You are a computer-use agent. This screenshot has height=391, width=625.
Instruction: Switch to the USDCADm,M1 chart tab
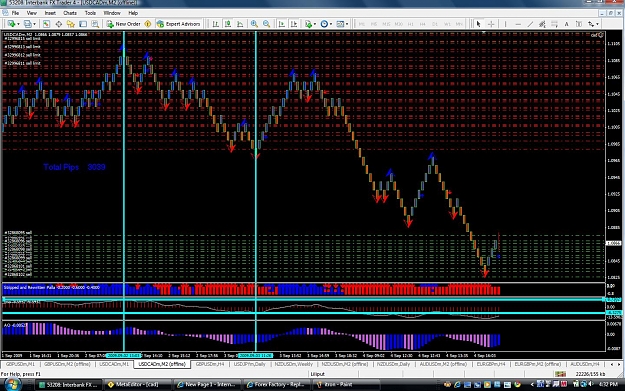(x=114, y=364)
